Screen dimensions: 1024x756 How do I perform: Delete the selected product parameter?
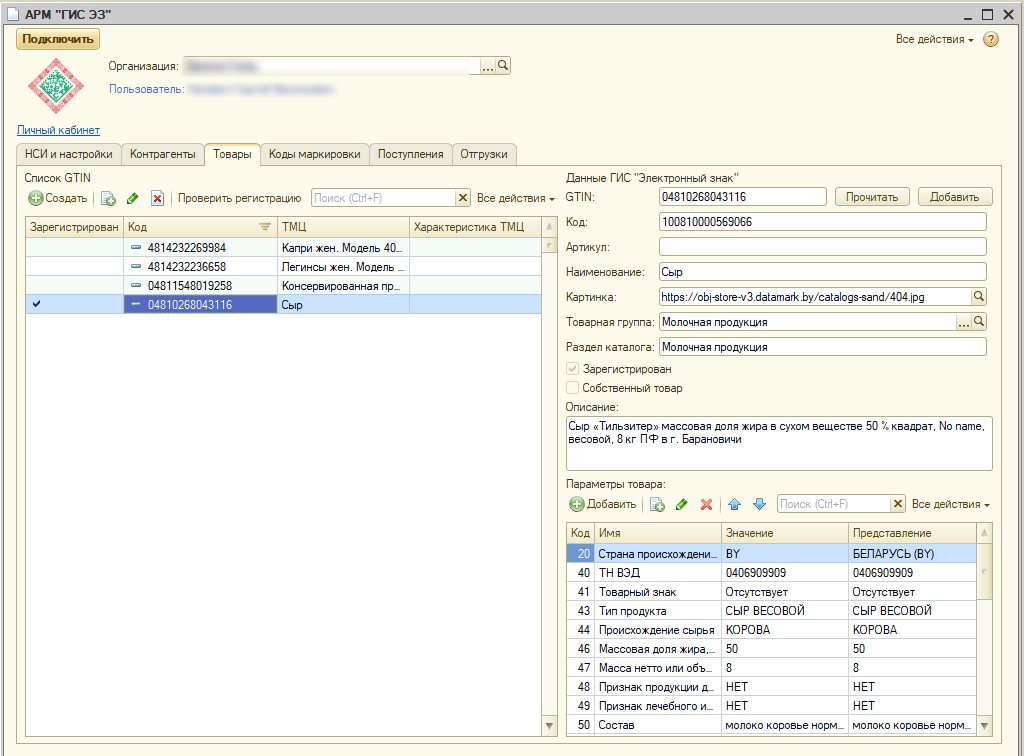tap(706, 505)
